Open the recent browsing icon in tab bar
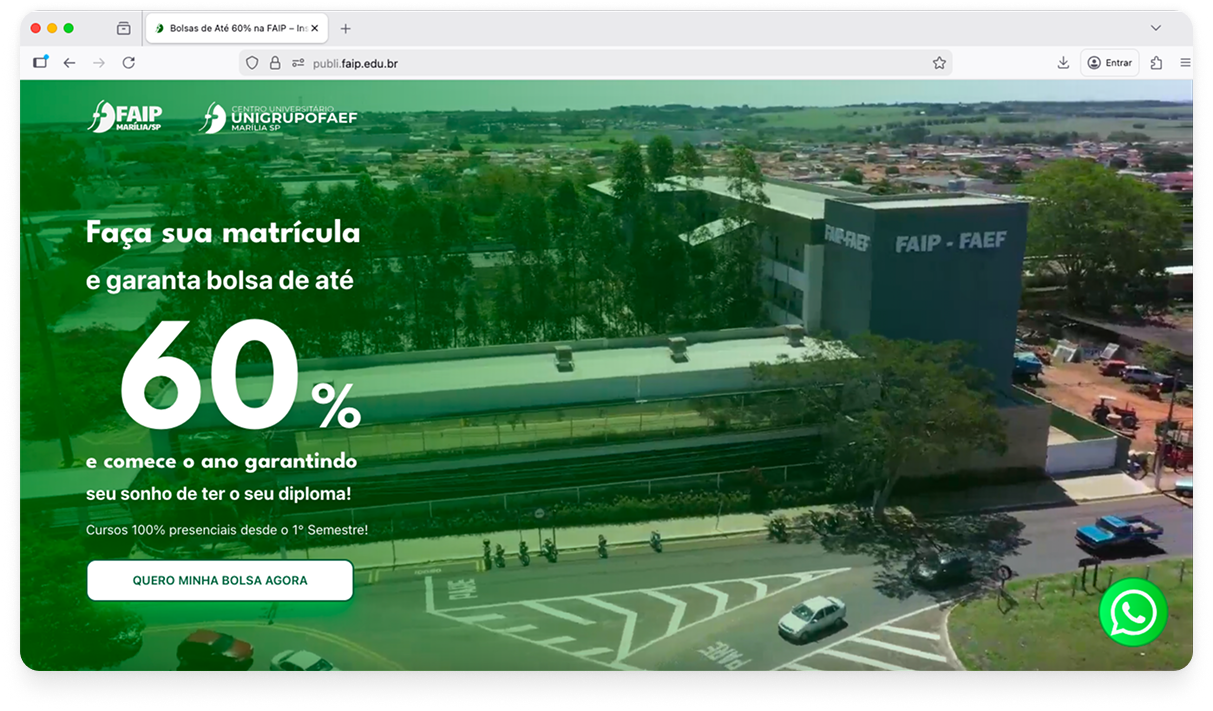The height and width of the screenshot is (711, 1213). [x=124, y=29]
